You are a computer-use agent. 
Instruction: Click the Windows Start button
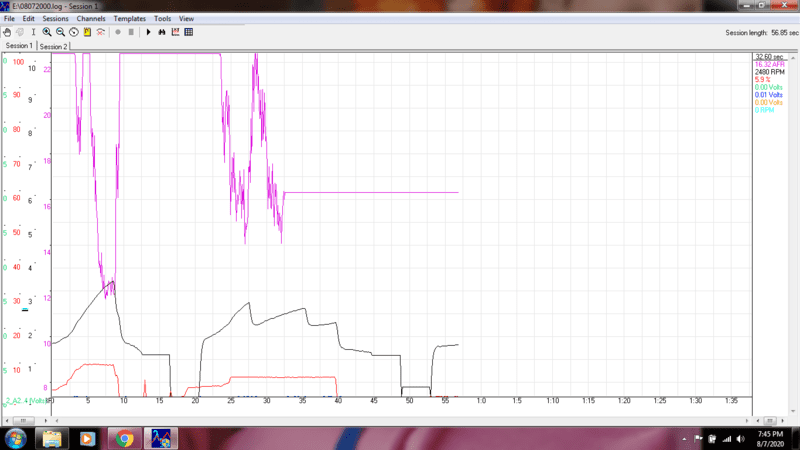coord(16,438)
